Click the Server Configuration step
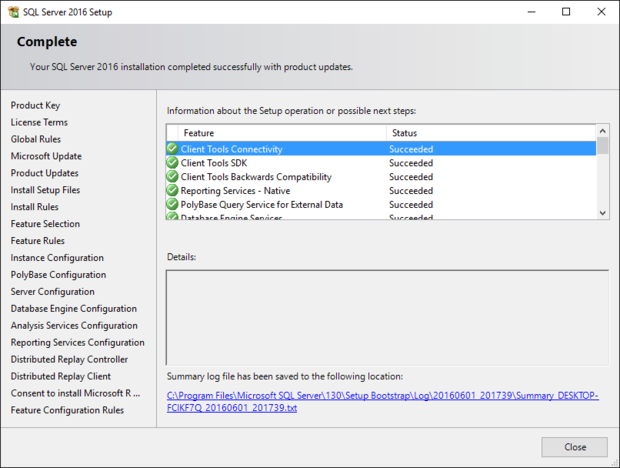620x468 pixels. (x=53, y=292)
